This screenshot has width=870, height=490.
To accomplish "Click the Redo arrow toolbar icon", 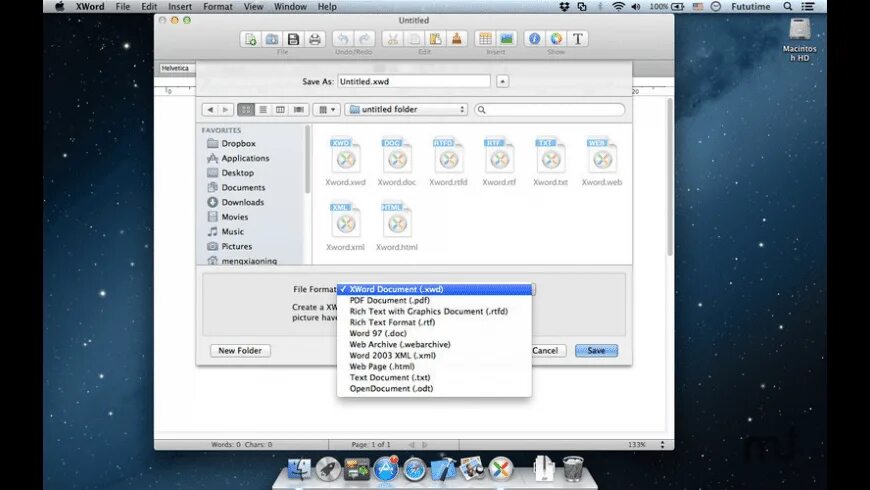I will (364, 39).
